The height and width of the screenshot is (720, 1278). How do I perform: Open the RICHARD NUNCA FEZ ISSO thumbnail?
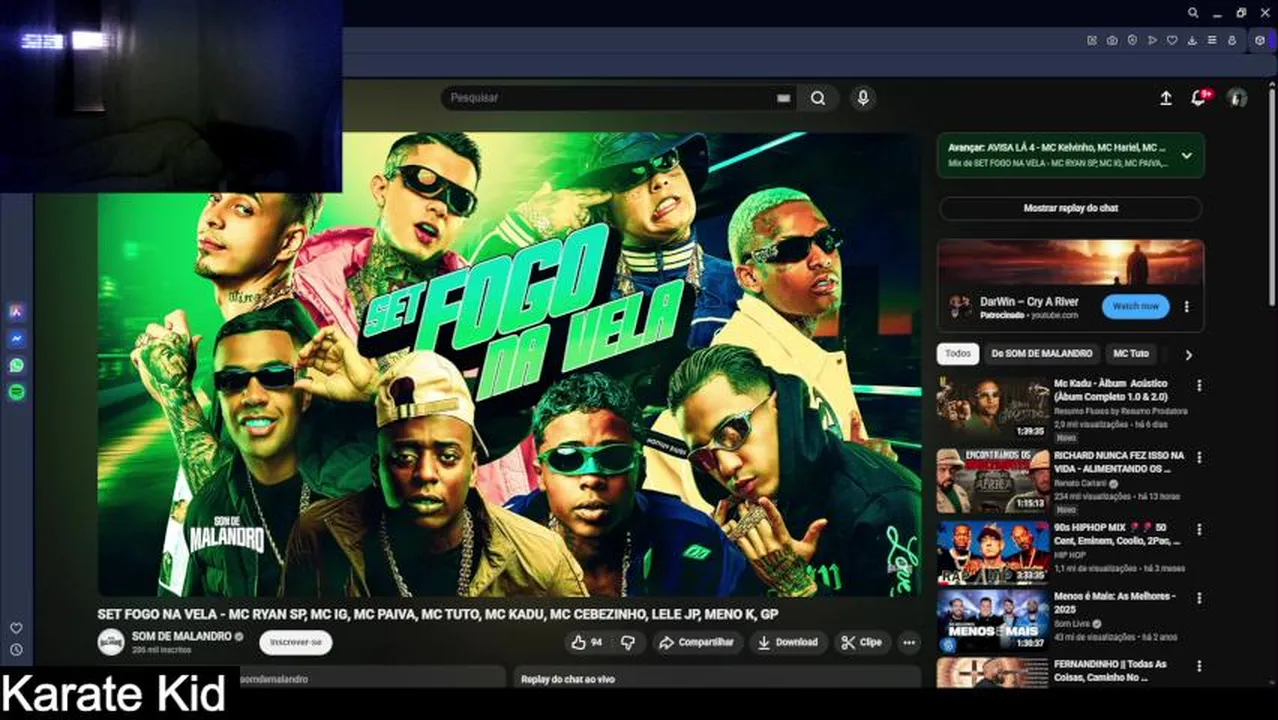(993, 480)
